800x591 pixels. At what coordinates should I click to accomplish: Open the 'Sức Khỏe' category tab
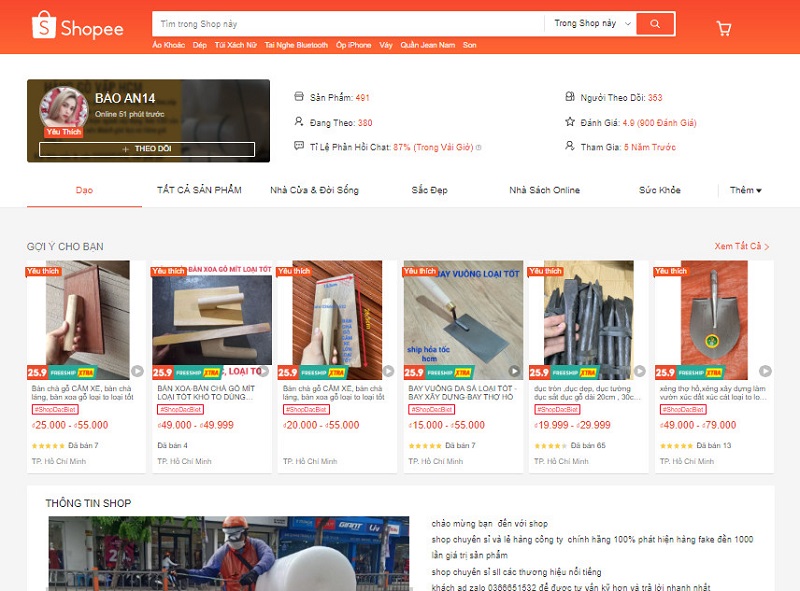pos(660,190)
